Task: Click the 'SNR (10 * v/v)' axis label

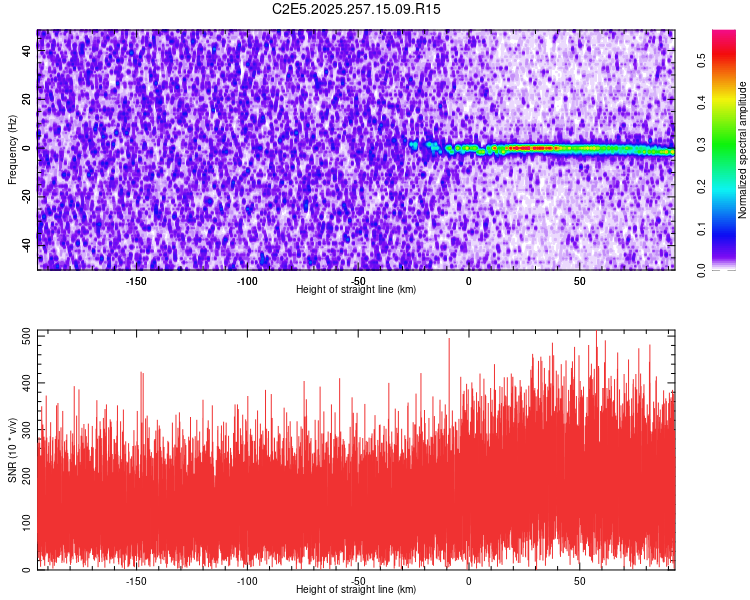Action: tap(12, 450)
